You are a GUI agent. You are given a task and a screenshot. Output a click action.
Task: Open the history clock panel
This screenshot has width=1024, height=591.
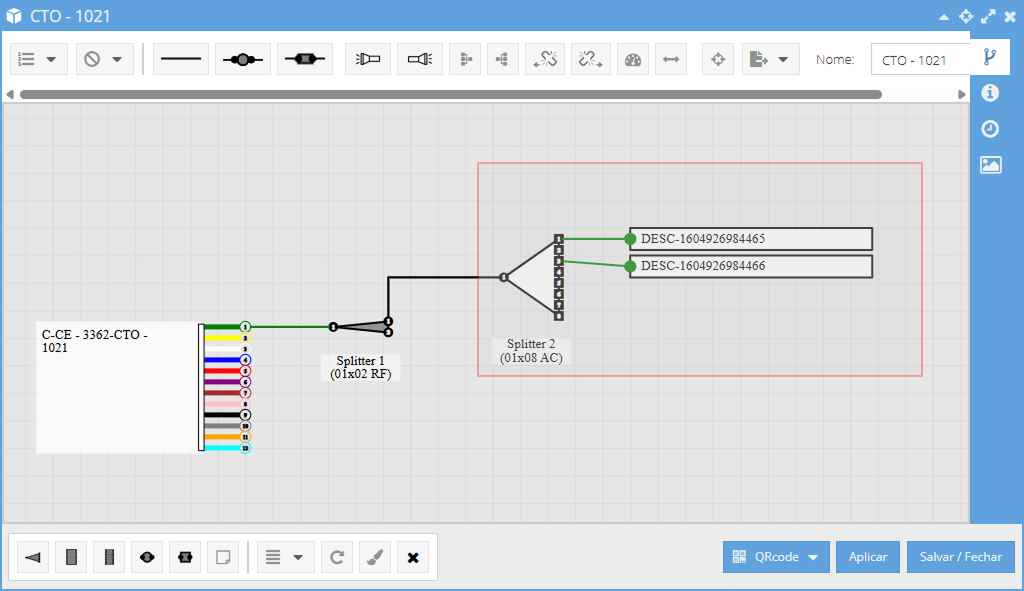coord(990,129)
